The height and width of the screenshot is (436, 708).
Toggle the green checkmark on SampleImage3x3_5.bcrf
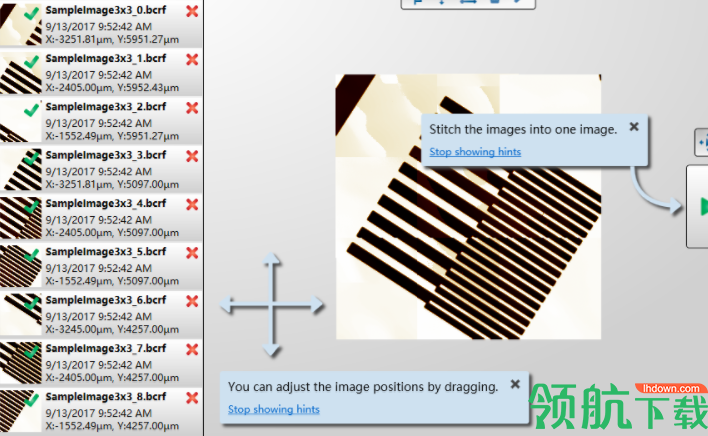pyautogui.click(x=31, y=255)
